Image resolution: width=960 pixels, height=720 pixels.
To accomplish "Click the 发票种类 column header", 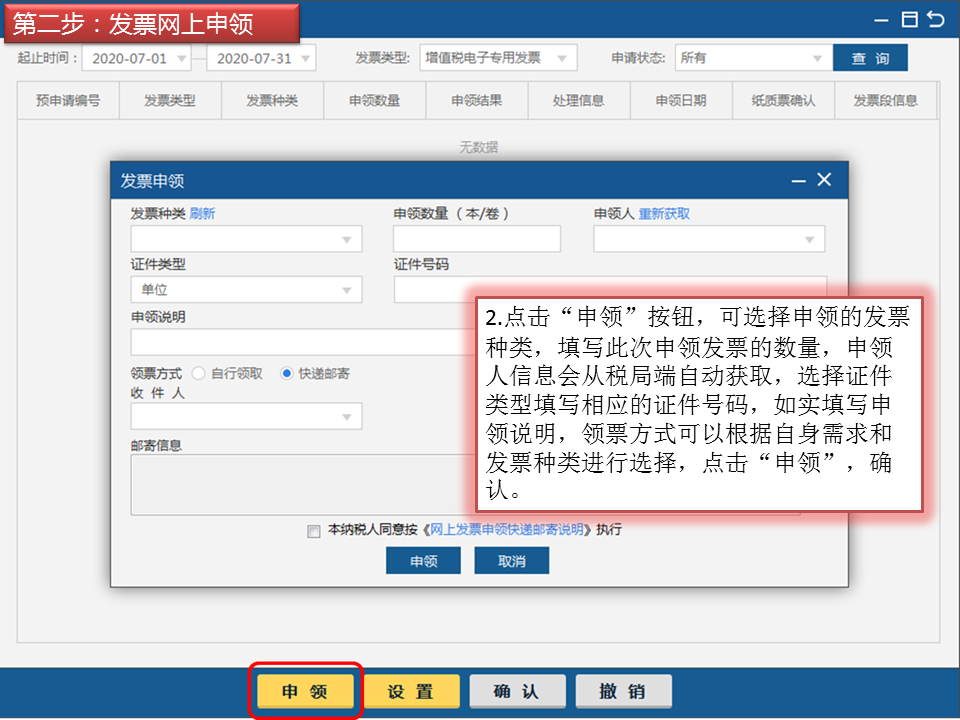I will click(272, 100).
